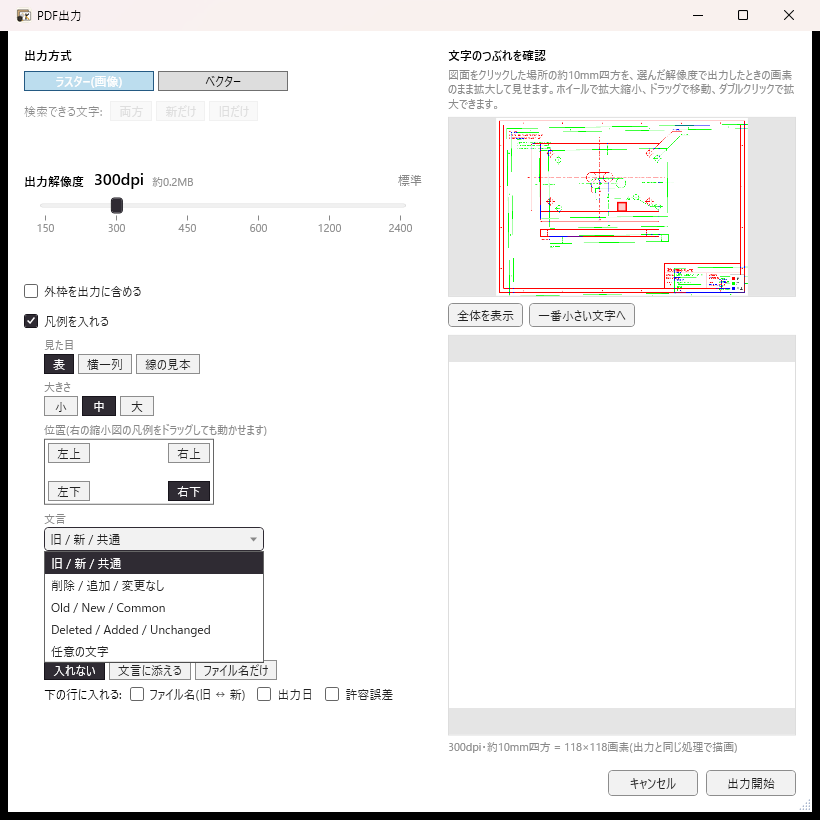Select ラスター(画像) output method
820x820 pixels.
89,81
